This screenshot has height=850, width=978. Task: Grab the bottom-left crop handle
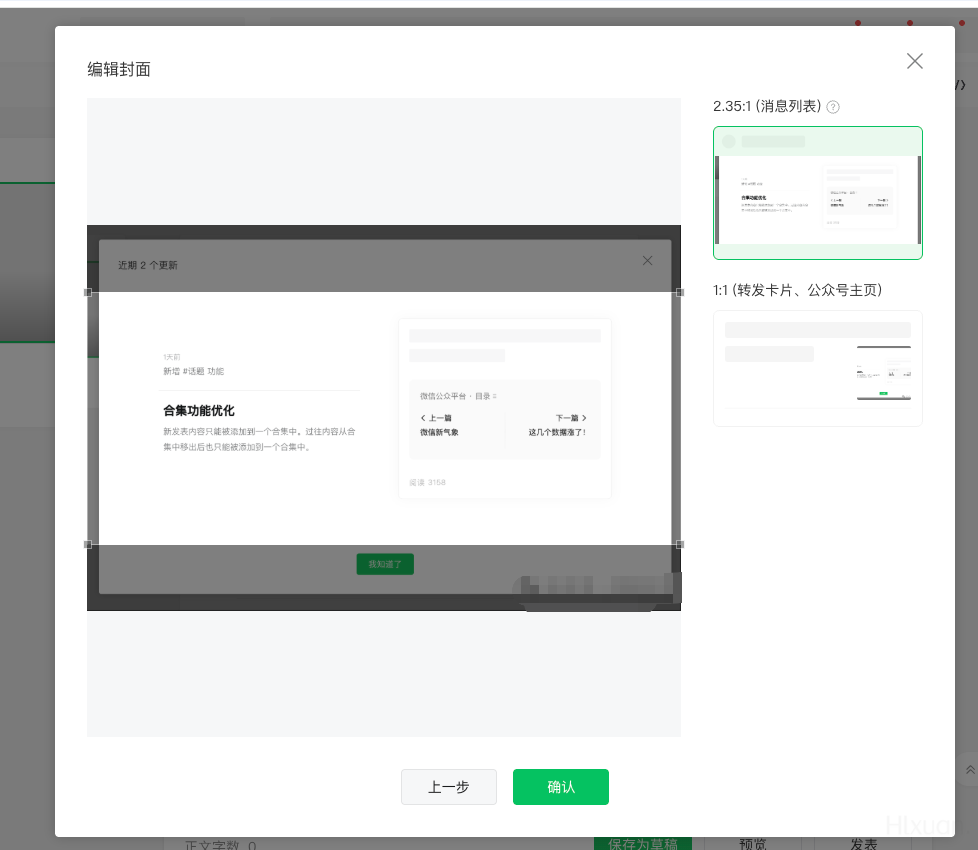point(88,544)
